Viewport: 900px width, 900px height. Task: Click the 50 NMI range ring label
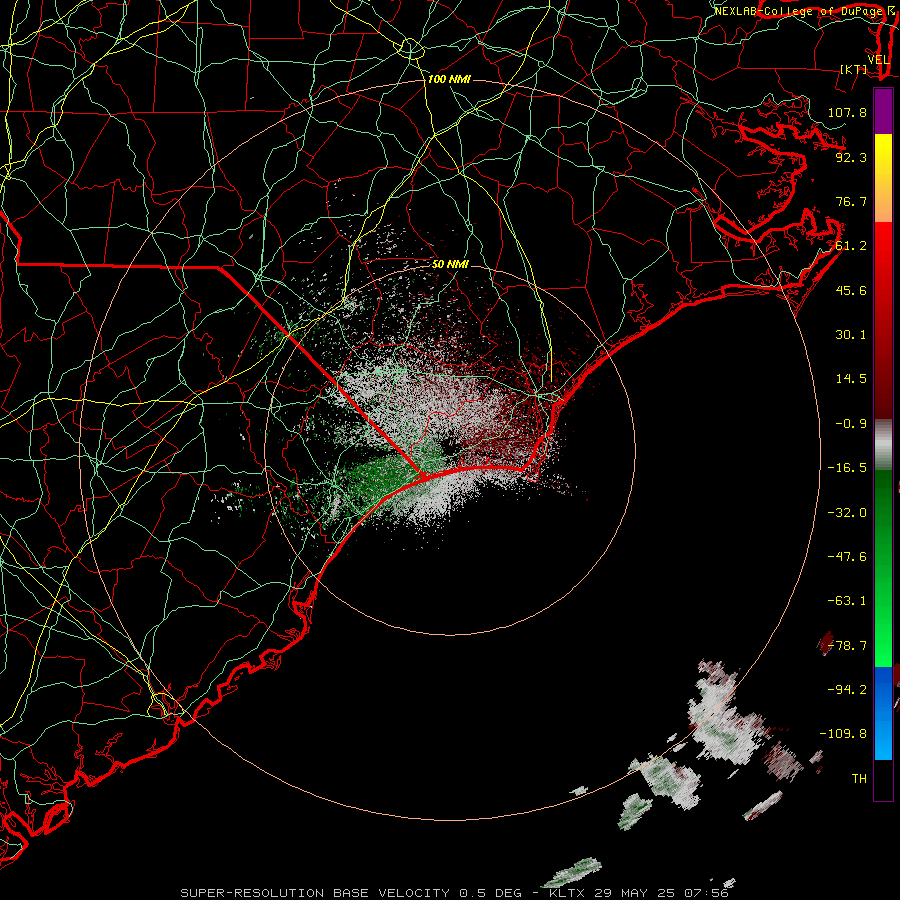coord(451,265)
